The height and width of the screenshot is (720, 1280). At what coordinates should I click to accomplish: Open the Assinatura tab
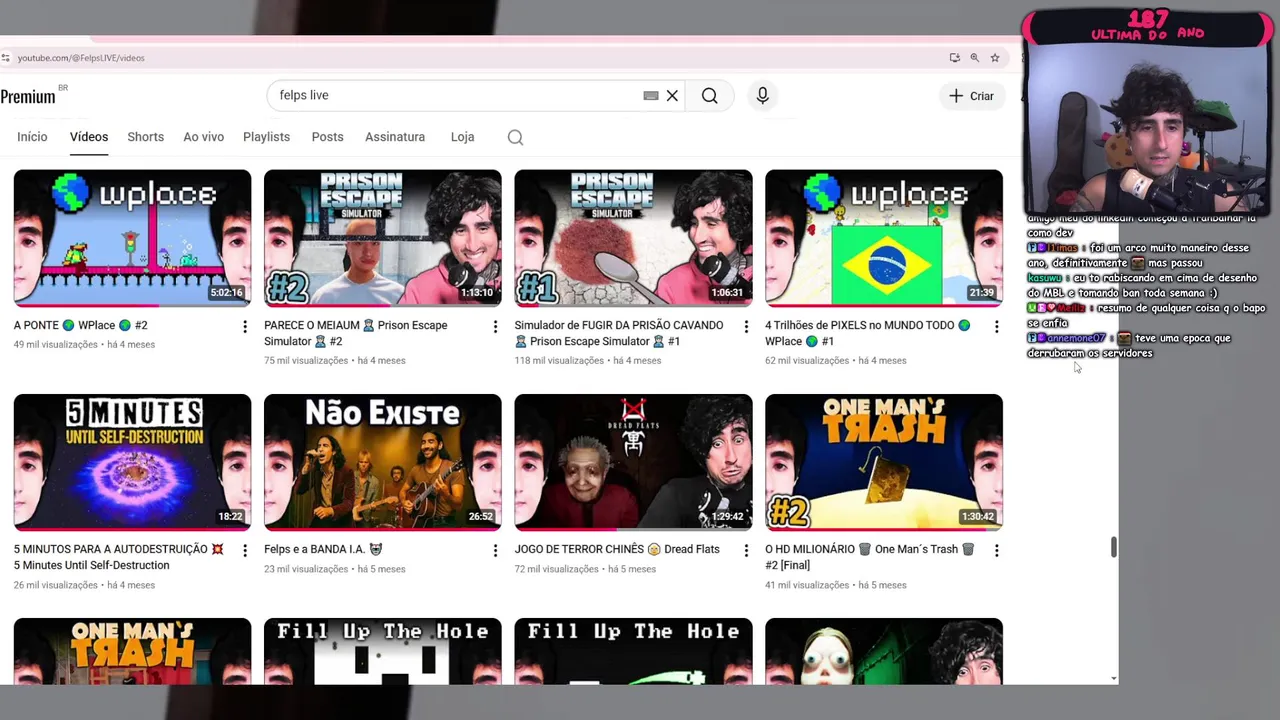pos(395,137)
